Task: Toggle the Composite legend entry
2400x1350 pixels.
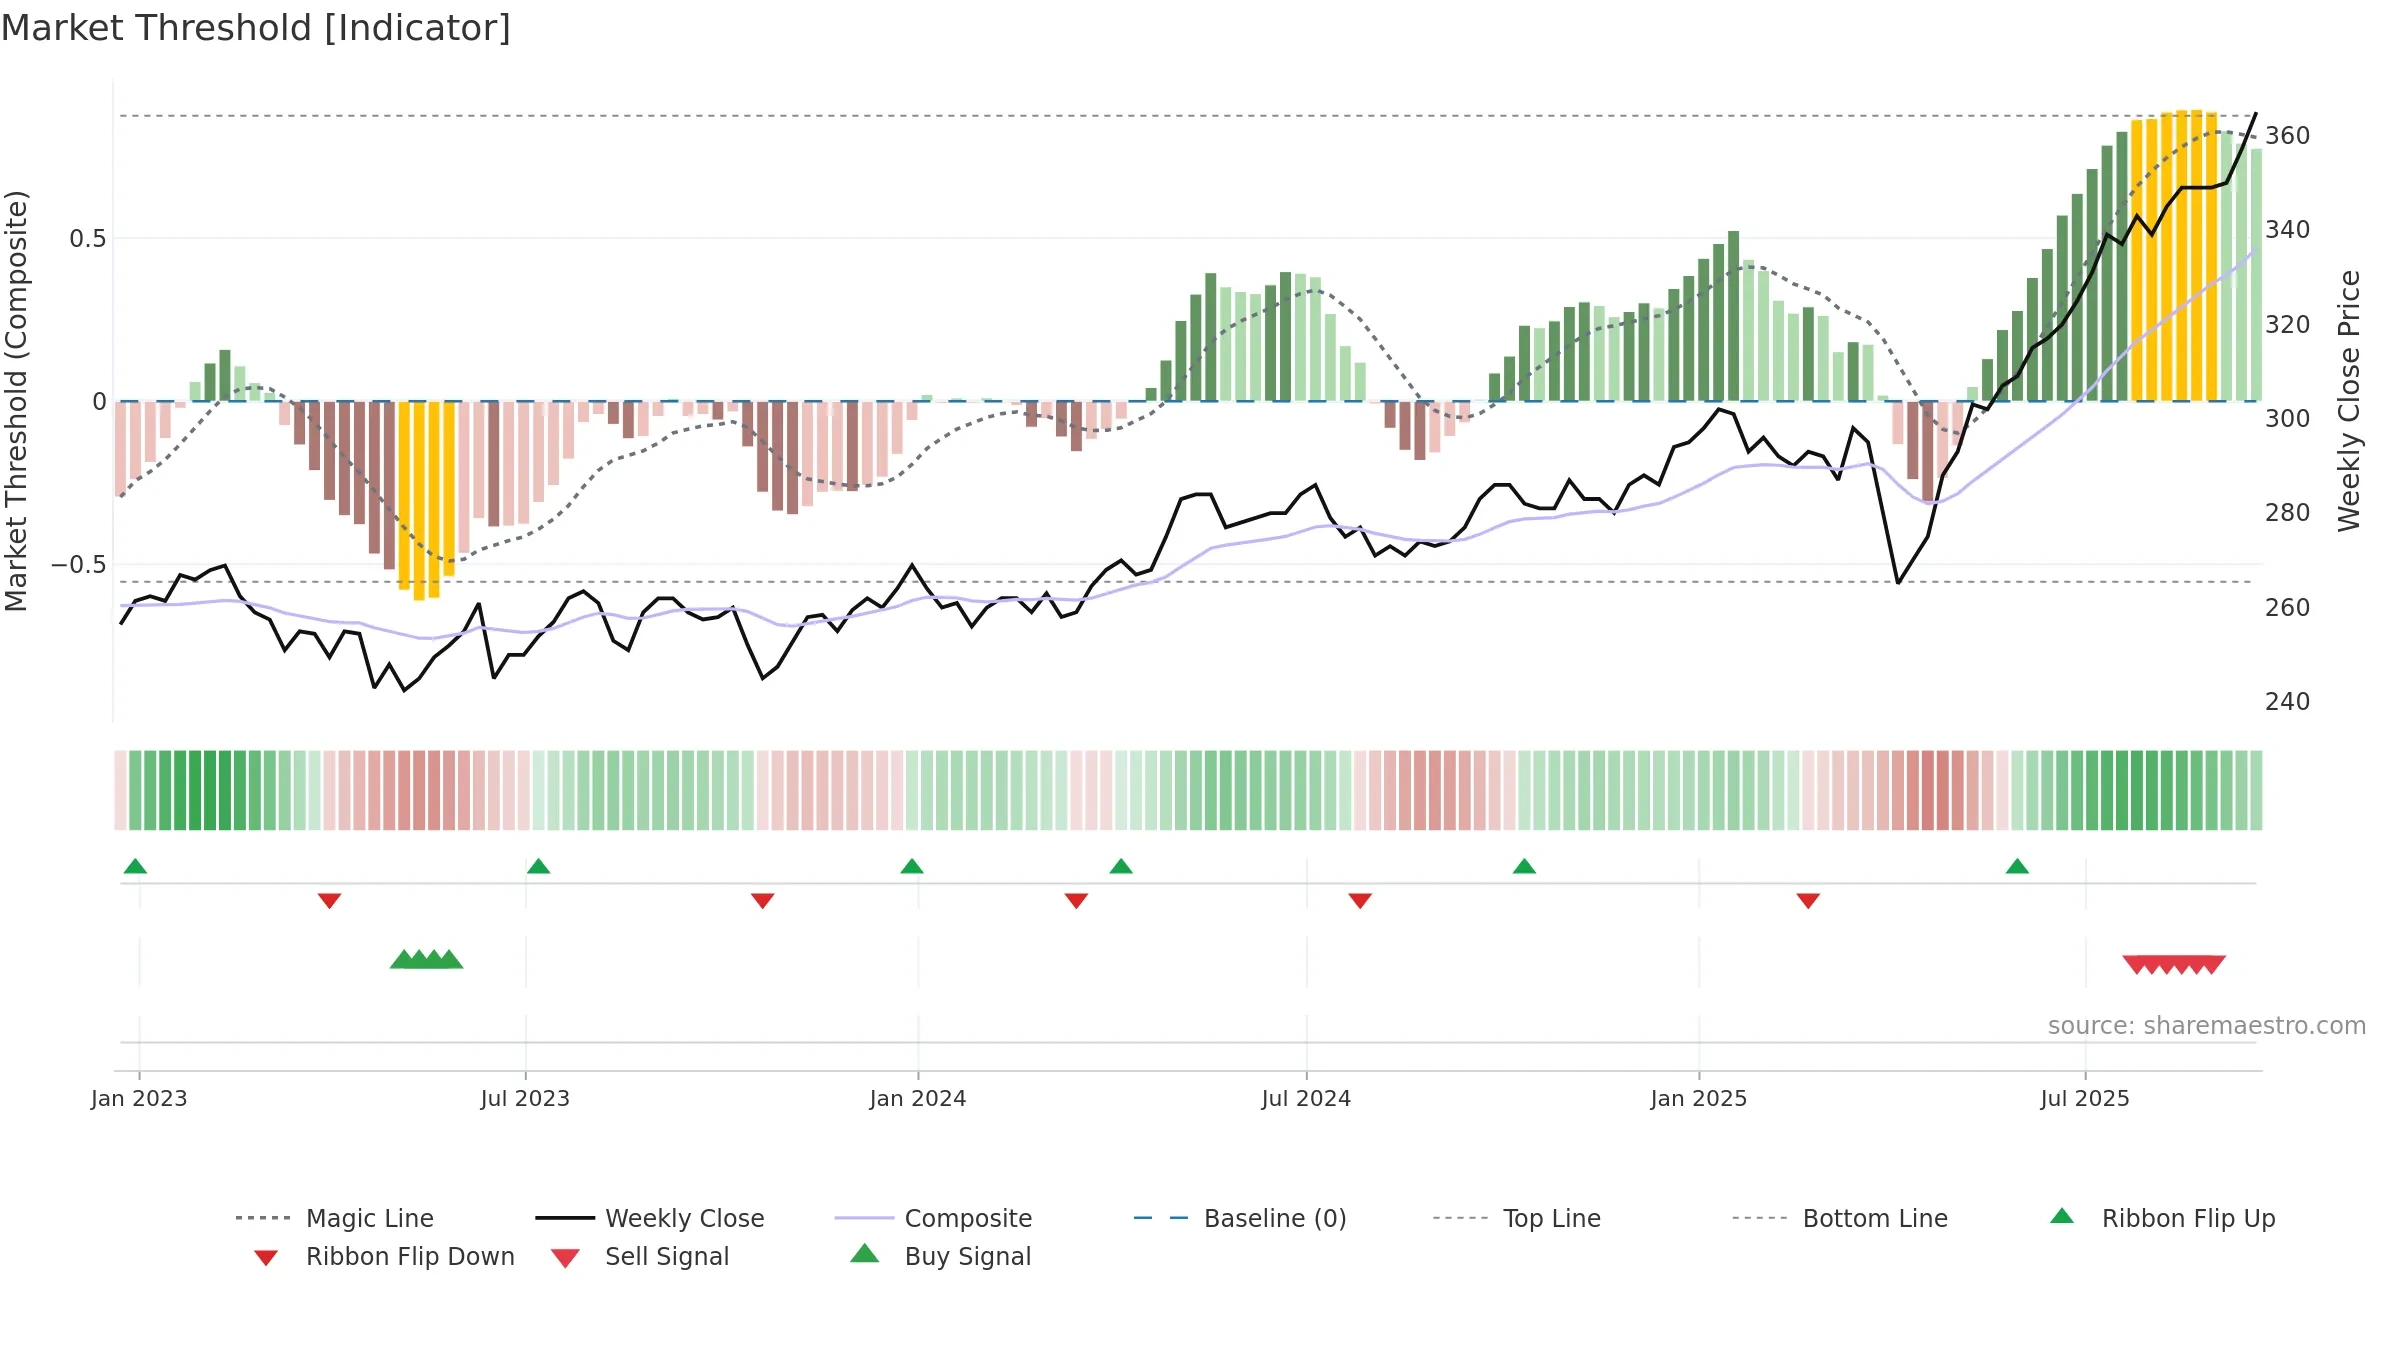Action: coord(933,1218)
